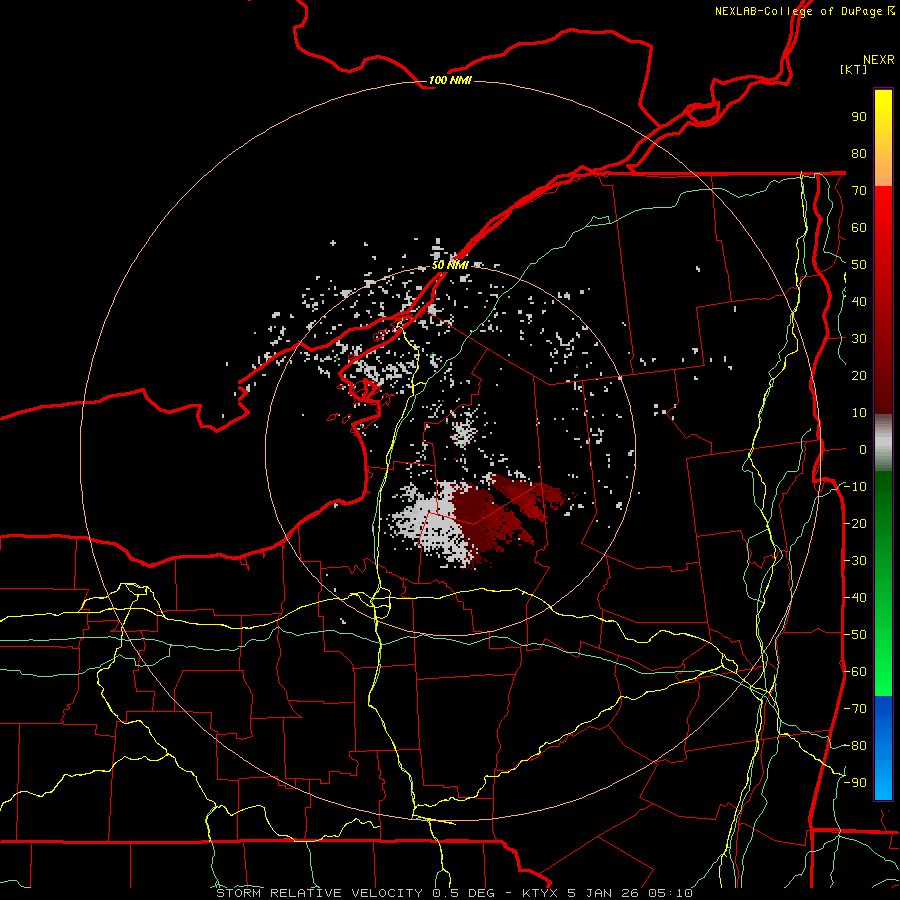Click the 70 value on velocity scale
The image size is (900, 900).
(x=859, y=191)
